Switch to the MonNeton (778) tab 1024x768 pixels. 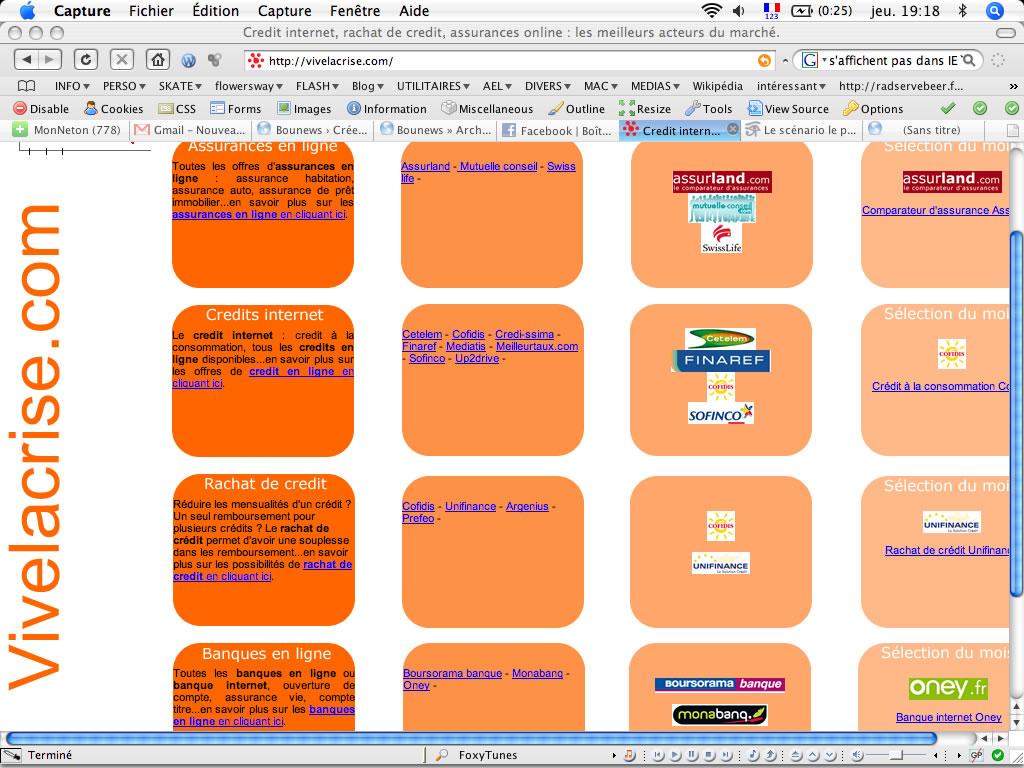pyautogui.click(x=68, y=130)
